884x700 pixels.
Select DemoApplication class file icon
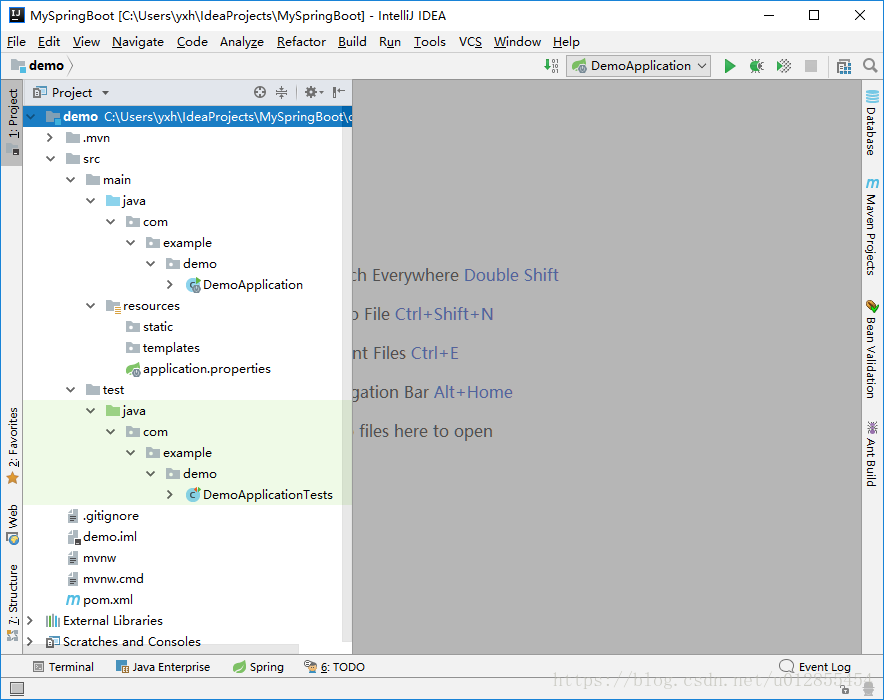(193, 285)
